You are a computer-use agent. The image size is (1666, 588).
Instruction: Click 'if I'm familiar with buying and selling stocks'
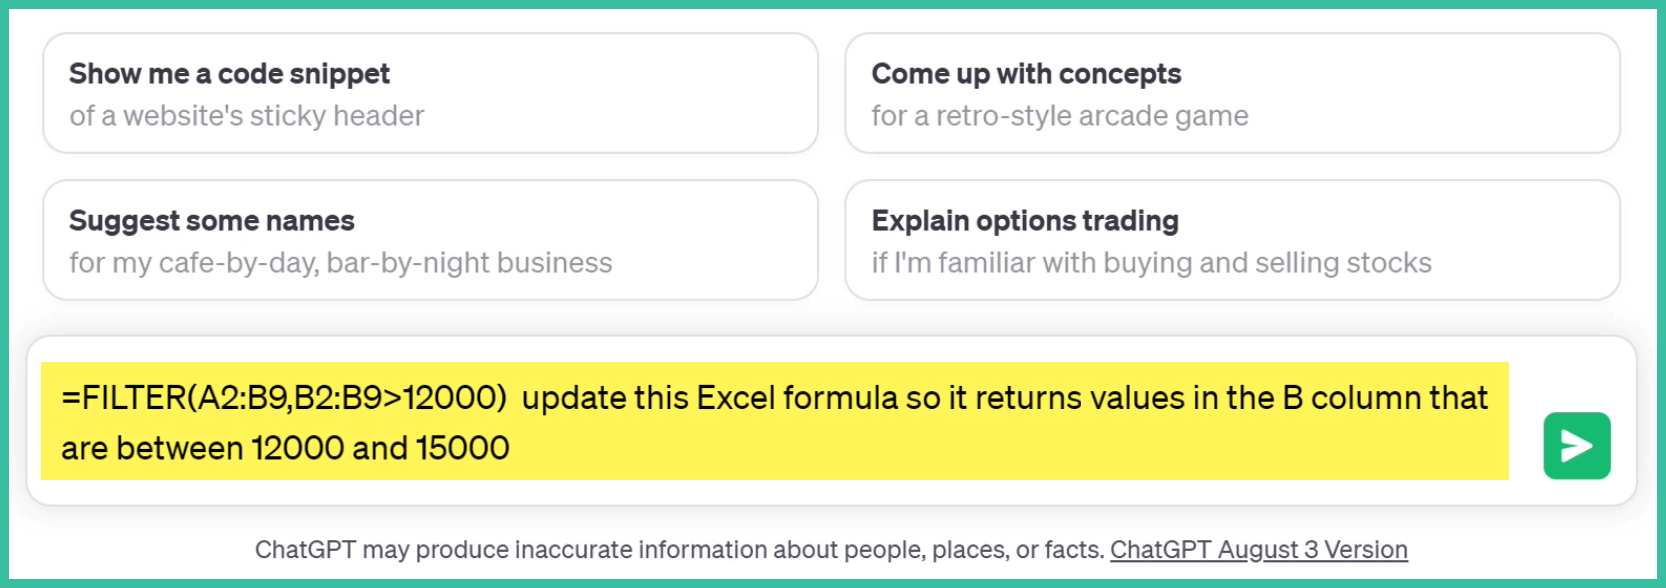tap(1151, 263)
